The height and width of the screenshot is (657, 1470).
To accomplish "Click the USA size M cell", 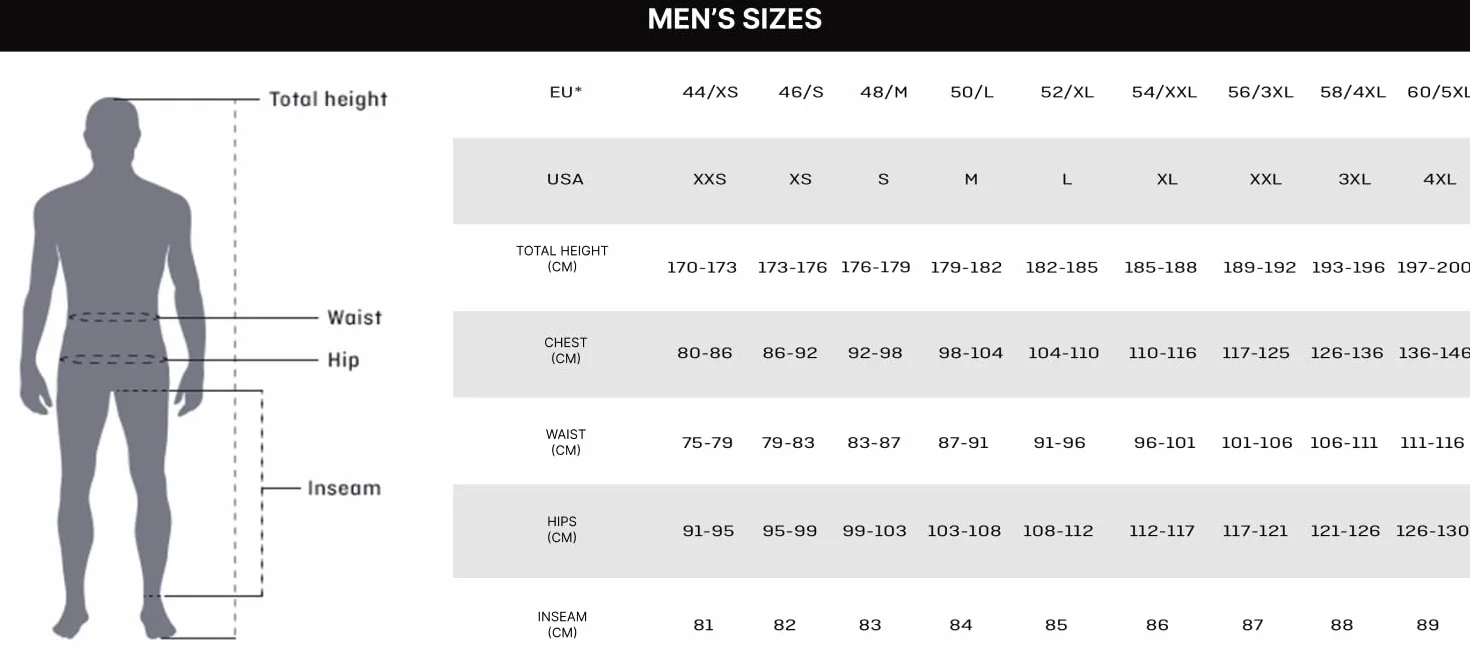I will point(971,180).
